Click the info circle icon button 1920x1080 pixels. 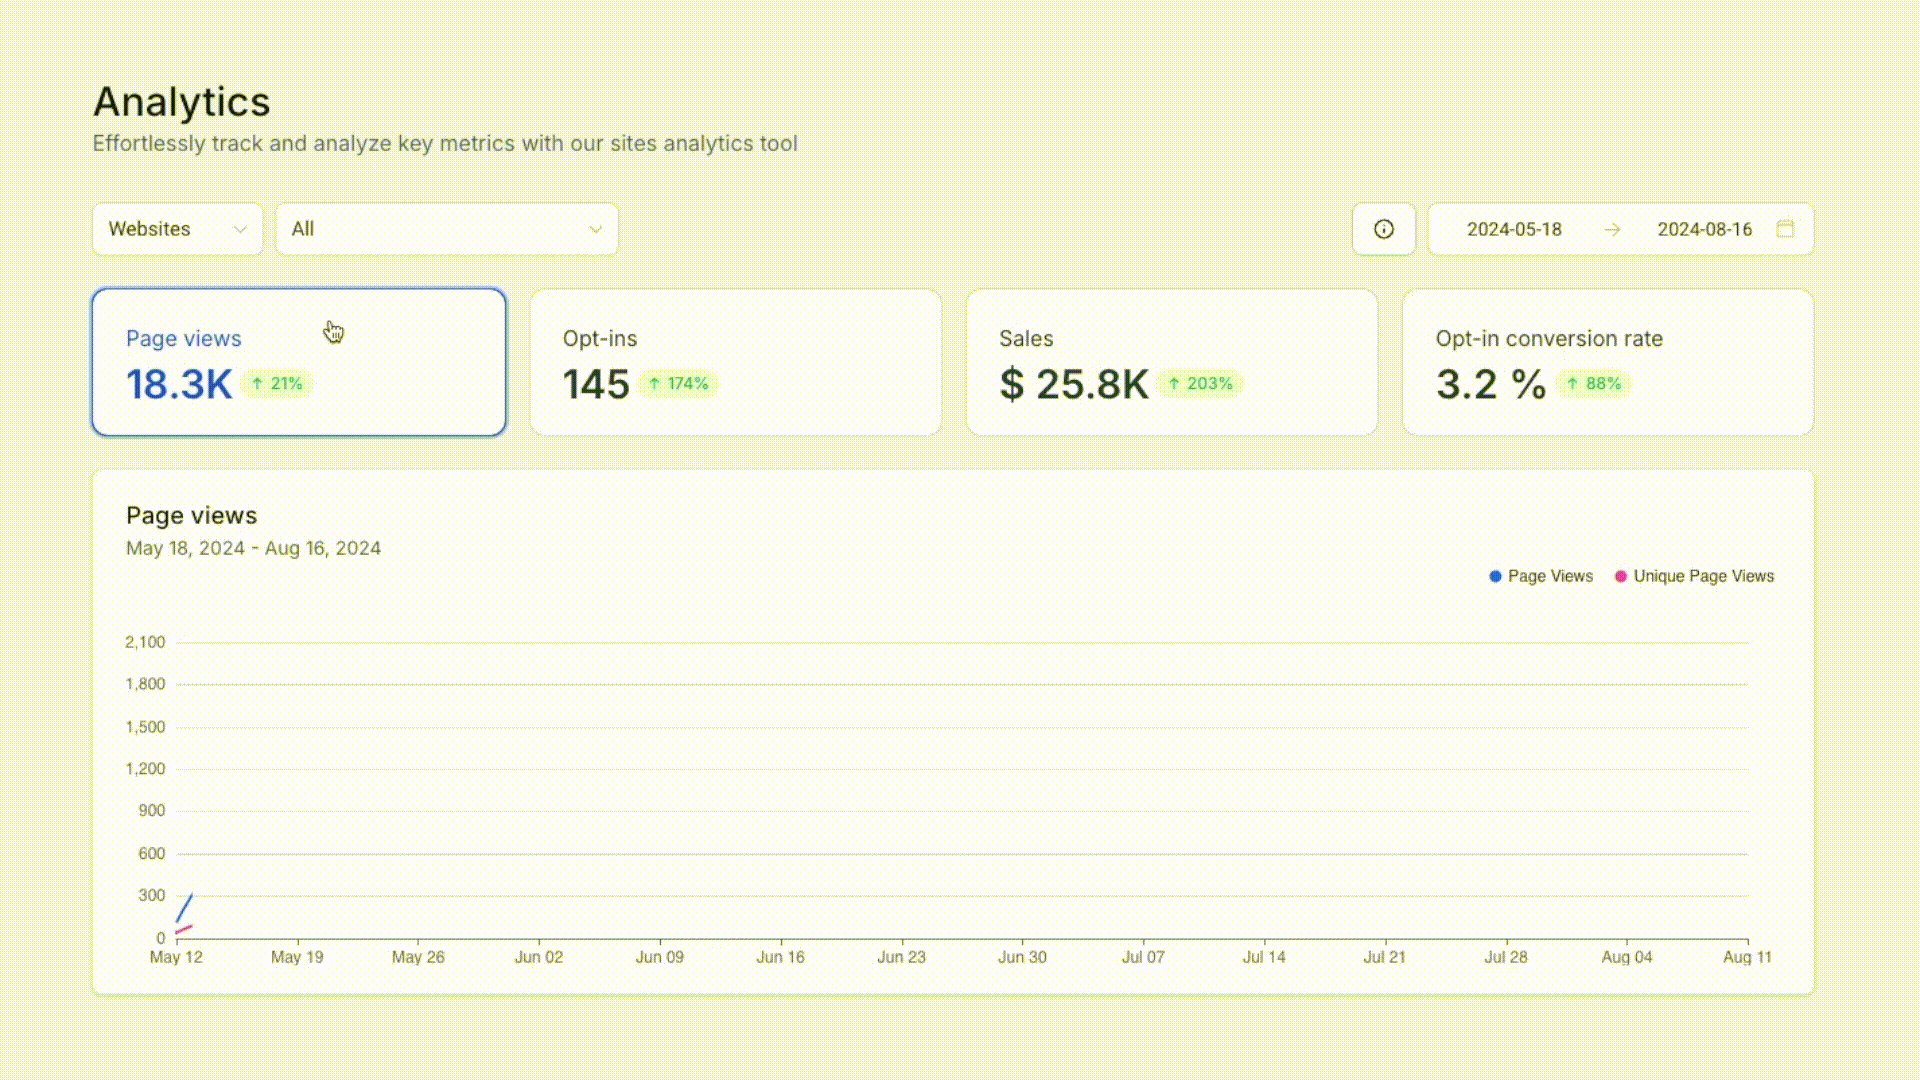point(1383,229)
